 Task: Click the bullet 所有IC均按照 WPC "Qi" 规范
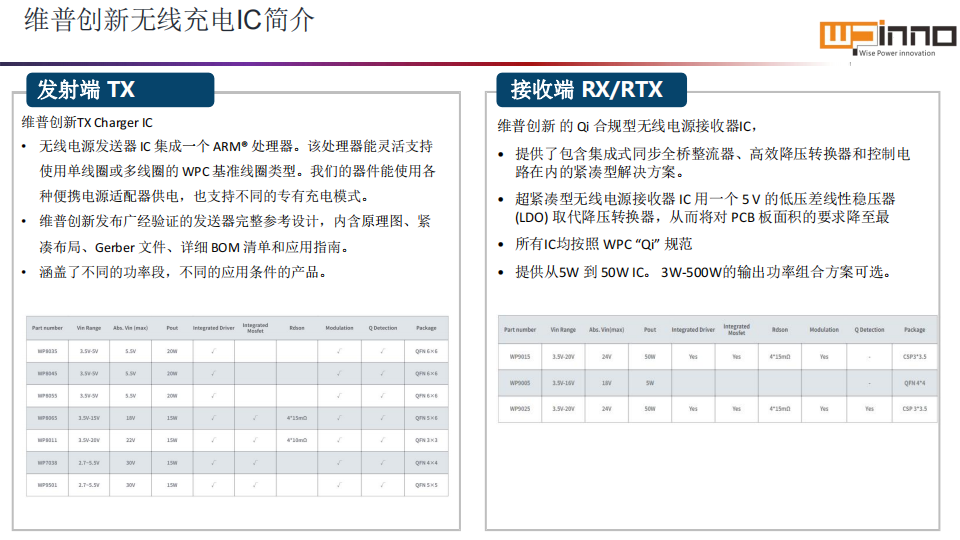(604, 244)
